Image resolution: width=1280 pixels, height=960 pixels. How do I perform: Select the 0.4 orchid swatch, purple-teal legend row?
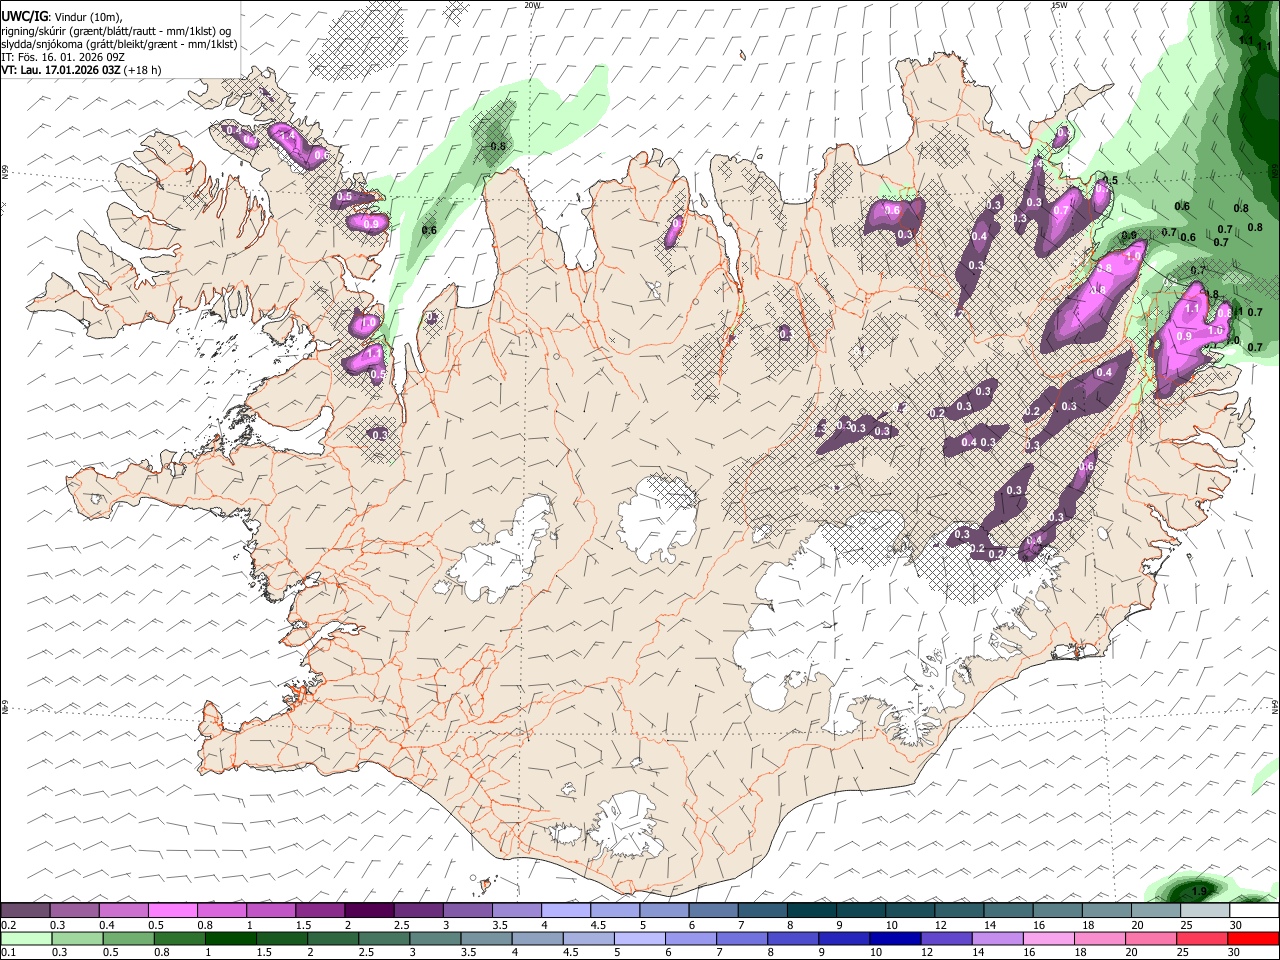[x=123, y=910]
